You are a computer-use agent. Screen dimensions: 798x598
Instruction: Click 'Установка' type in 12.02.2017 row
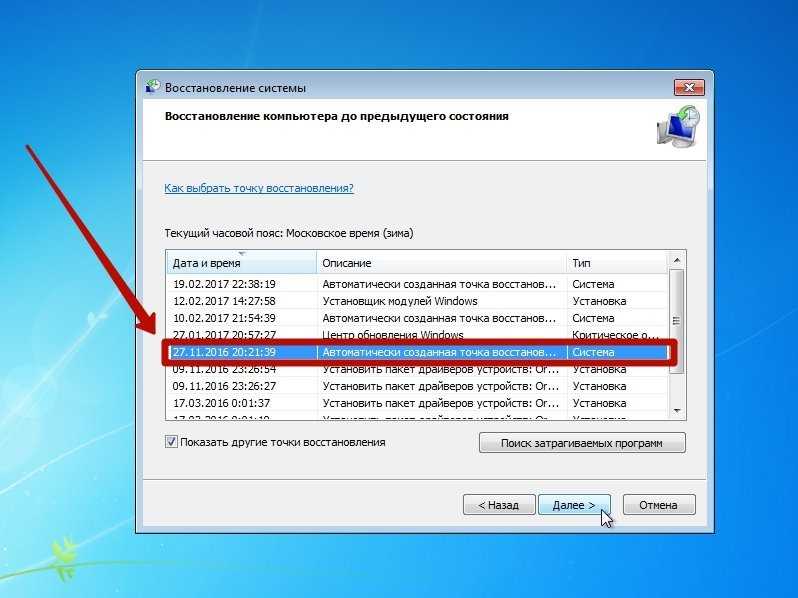click(x=599, y=301)
